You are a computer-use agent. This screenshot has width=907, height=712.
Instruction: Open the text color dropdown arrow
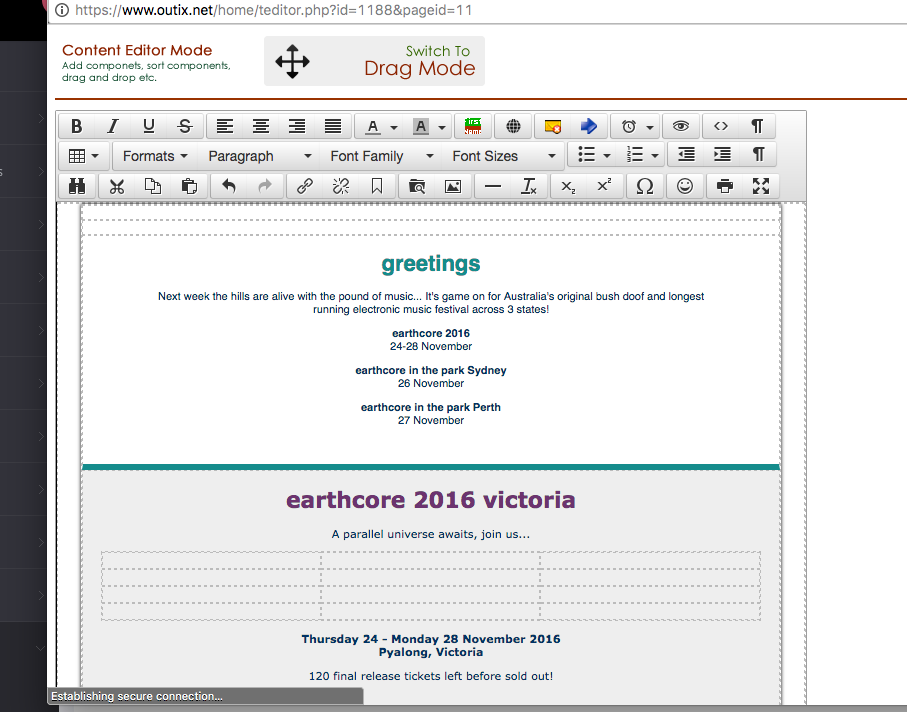394,127
